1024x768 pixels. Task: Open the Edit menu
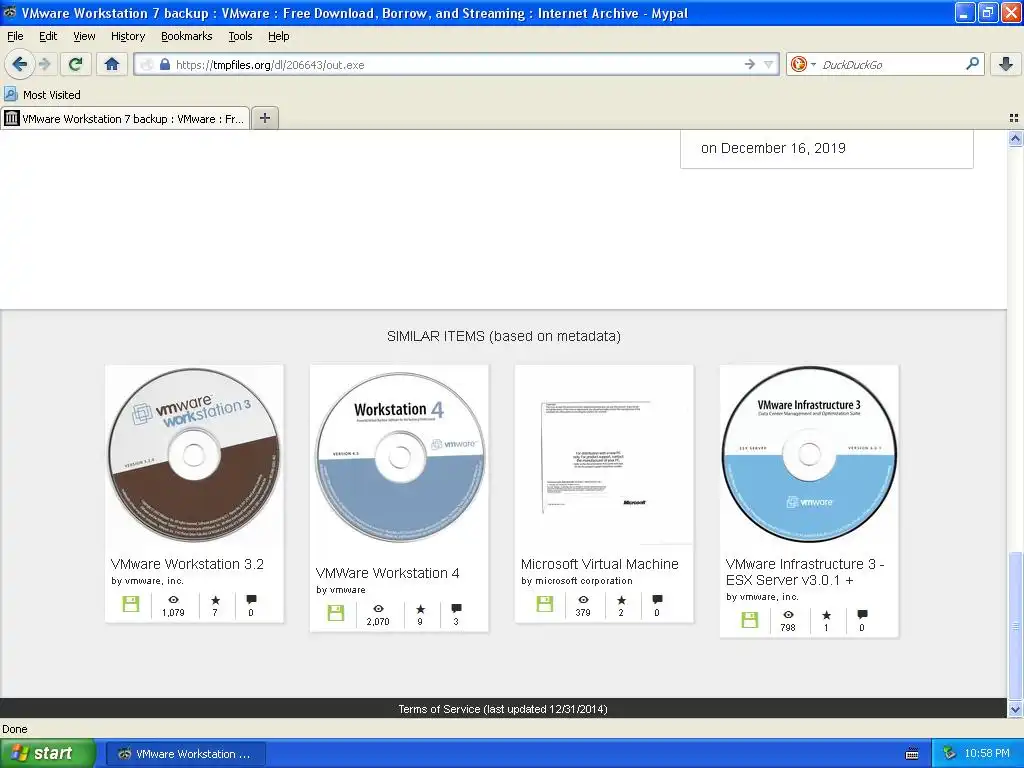48,37
